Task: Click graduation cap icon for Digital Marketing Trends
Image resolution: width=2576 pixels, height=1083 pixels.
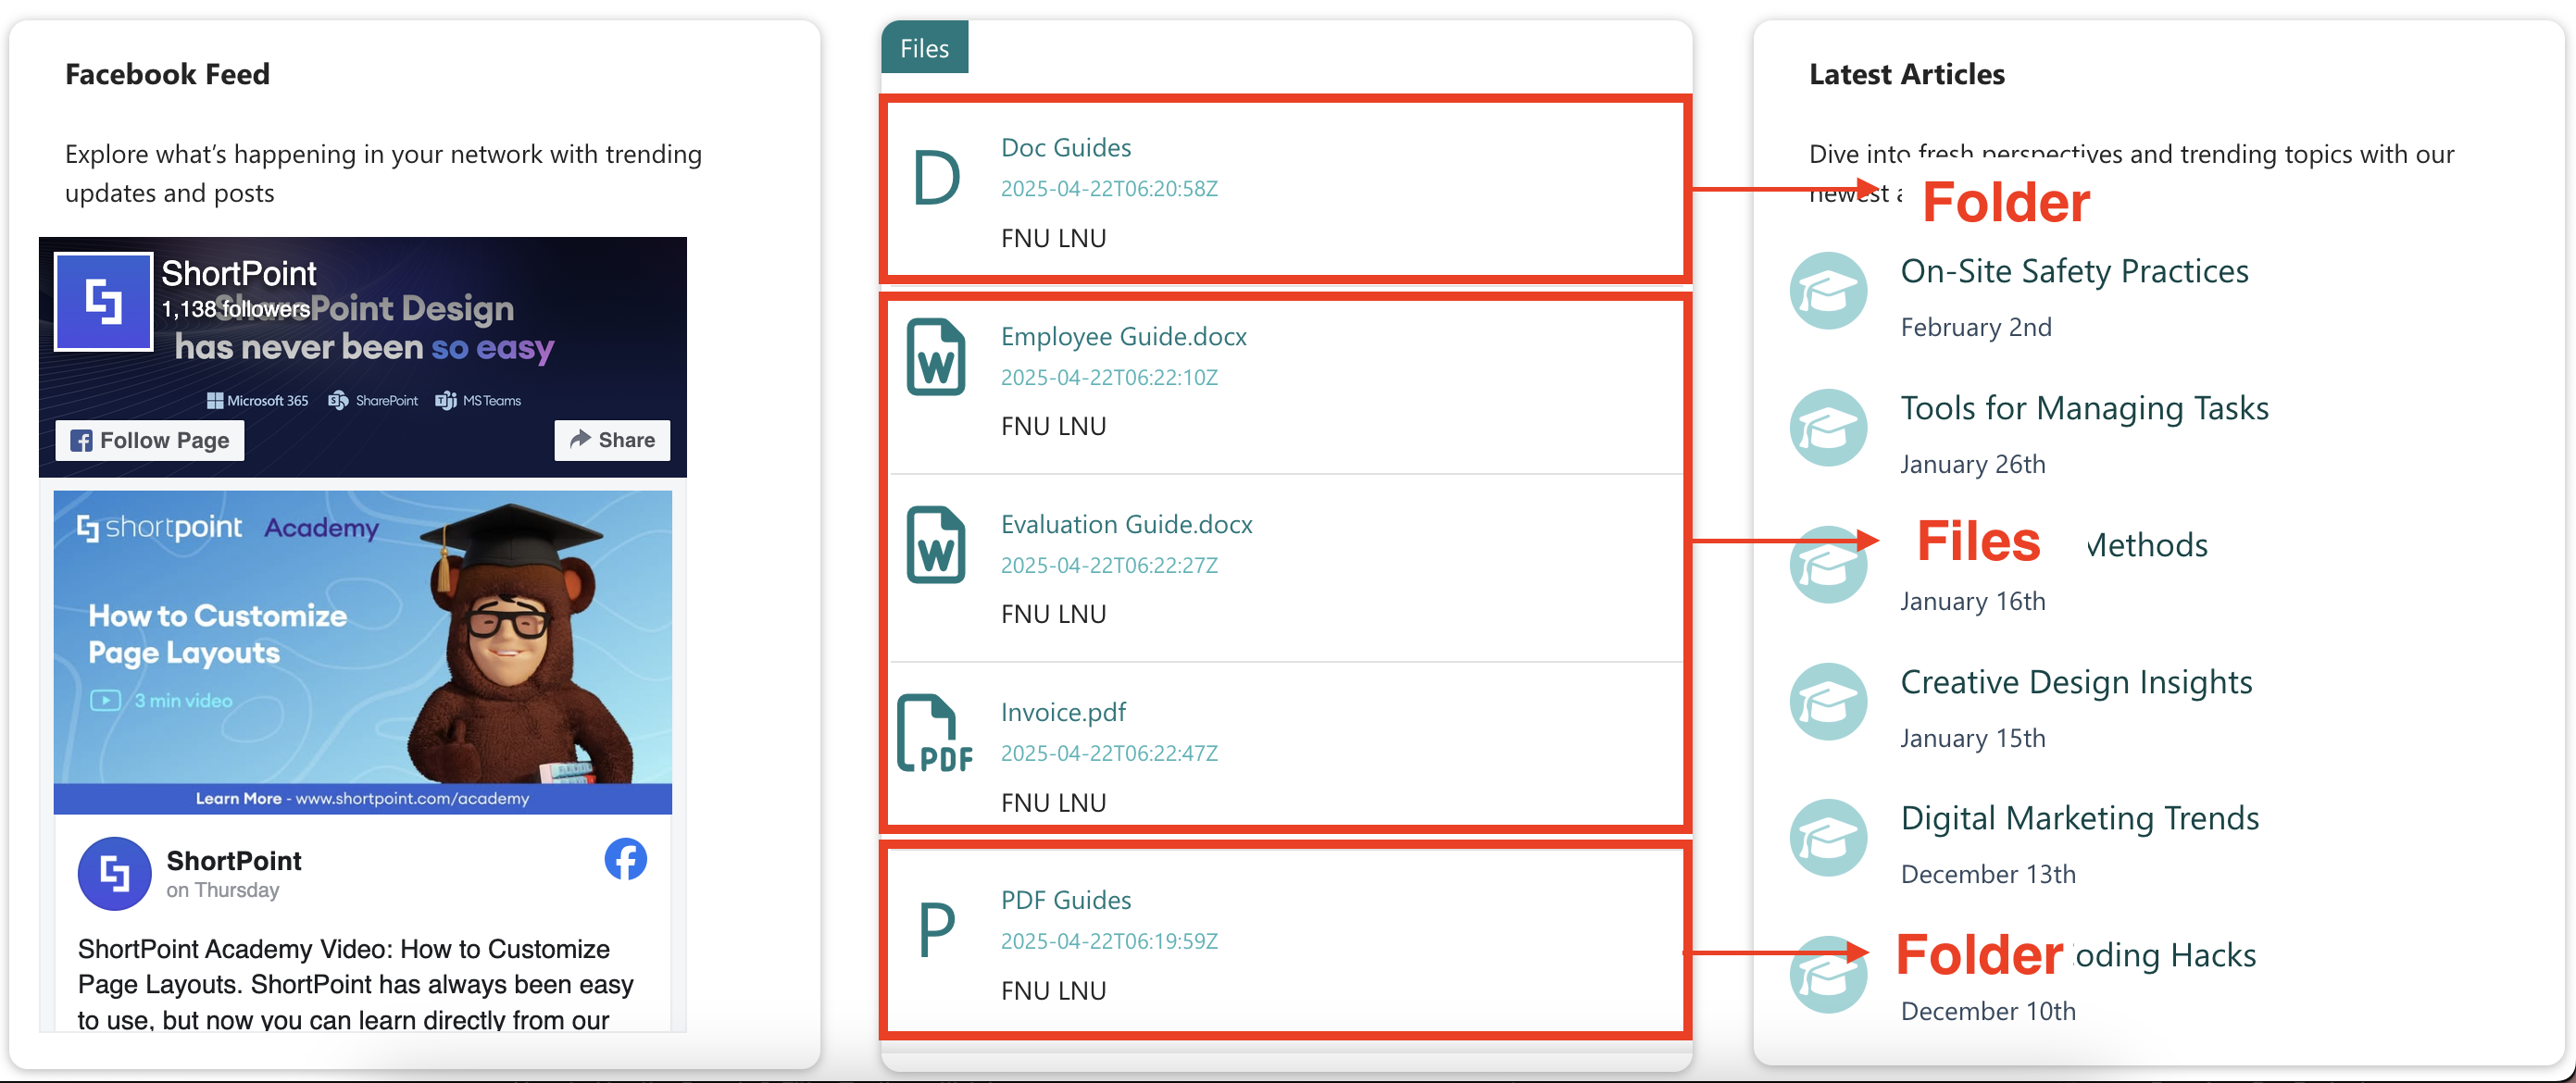Action: click(x=1828, y=838)
